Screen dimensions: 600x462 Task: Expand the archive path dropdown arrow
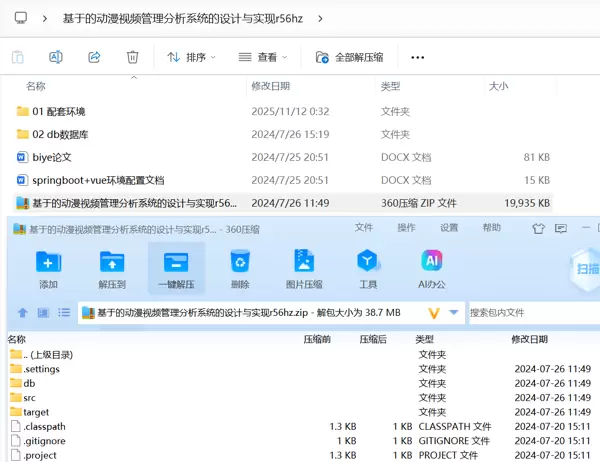click(454, 313)
